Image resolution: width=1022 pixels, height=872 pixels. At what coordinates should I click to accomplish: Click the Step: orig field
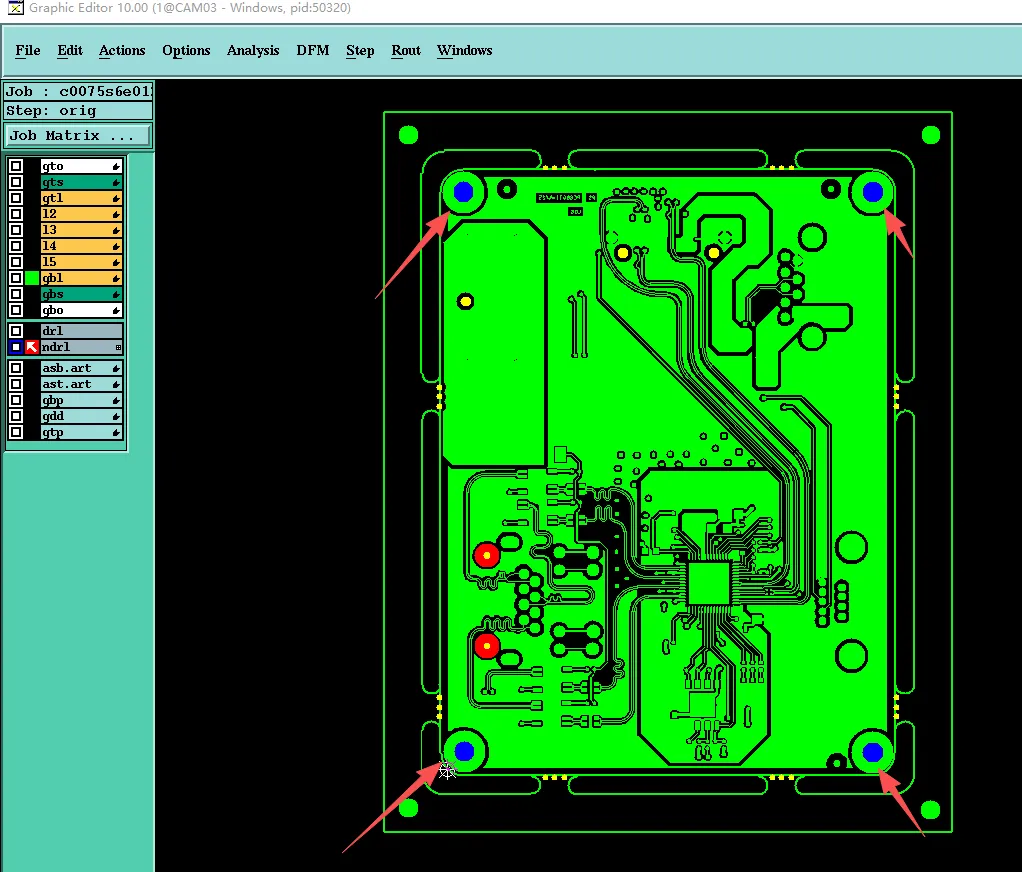78,111
